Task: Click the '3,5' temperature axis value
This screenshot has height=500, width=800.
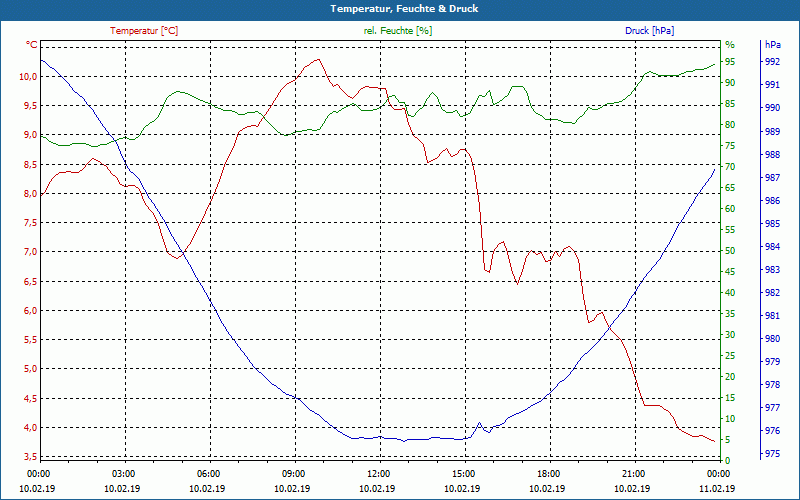Action: (30, 456)
